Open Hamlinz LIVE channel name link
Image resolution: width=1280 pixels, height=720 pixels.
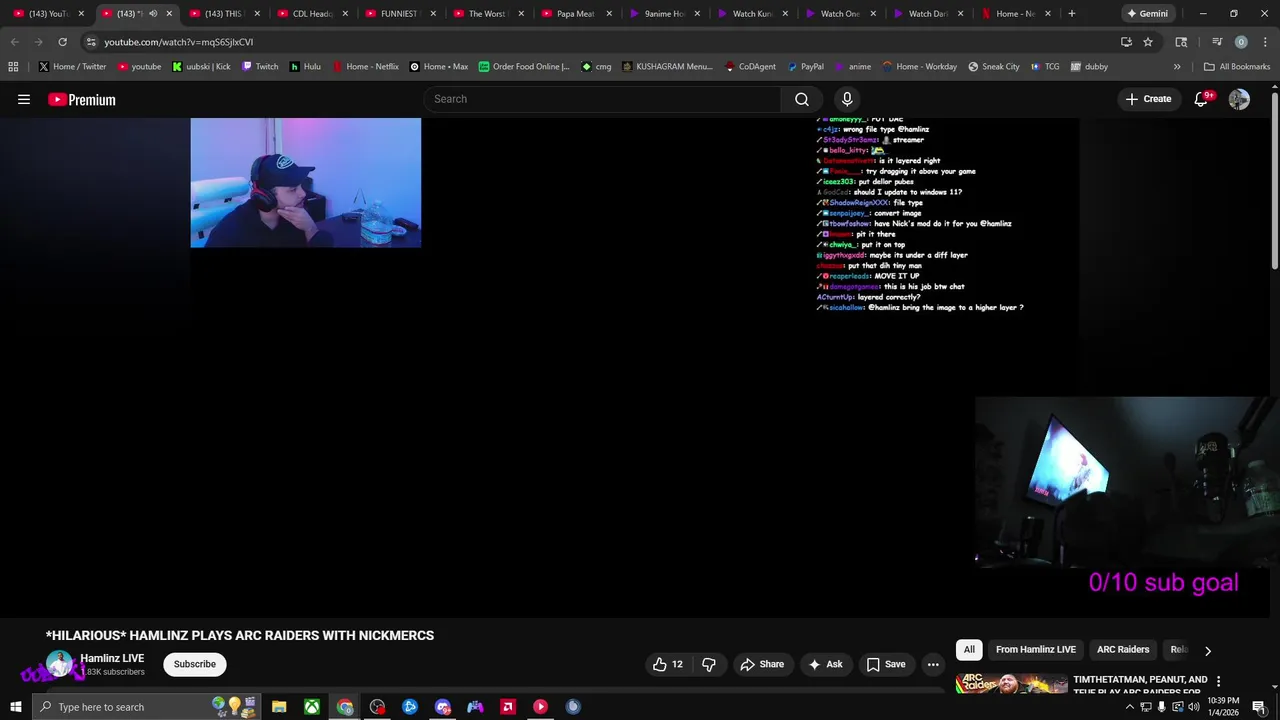point(112,658)
